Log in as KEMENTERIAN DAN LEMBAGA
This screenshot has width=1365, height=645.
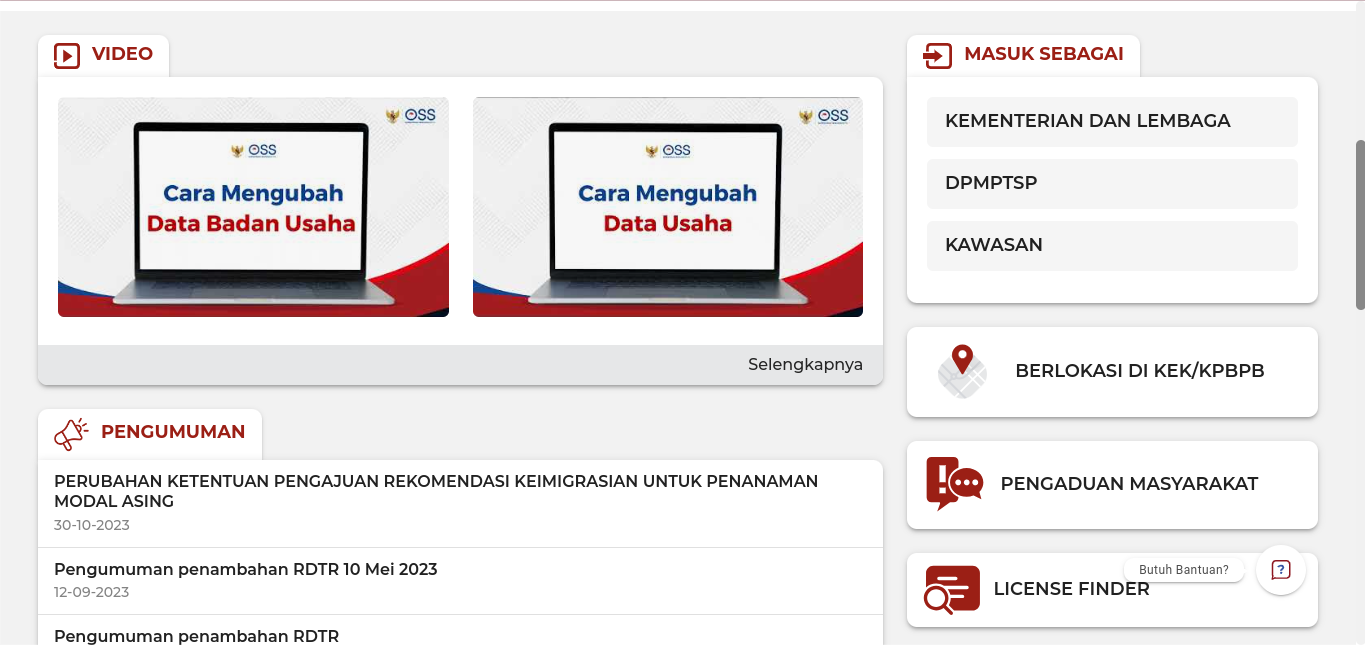coord(1112,122)
